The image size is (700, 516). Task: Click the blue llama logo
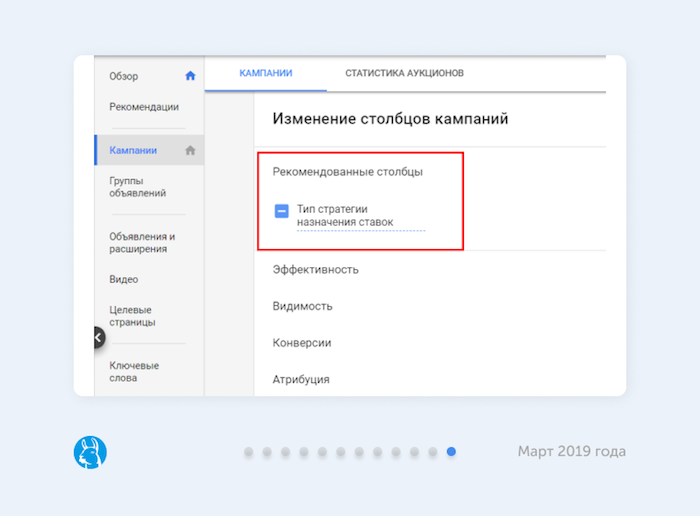(x=90, y=452)
